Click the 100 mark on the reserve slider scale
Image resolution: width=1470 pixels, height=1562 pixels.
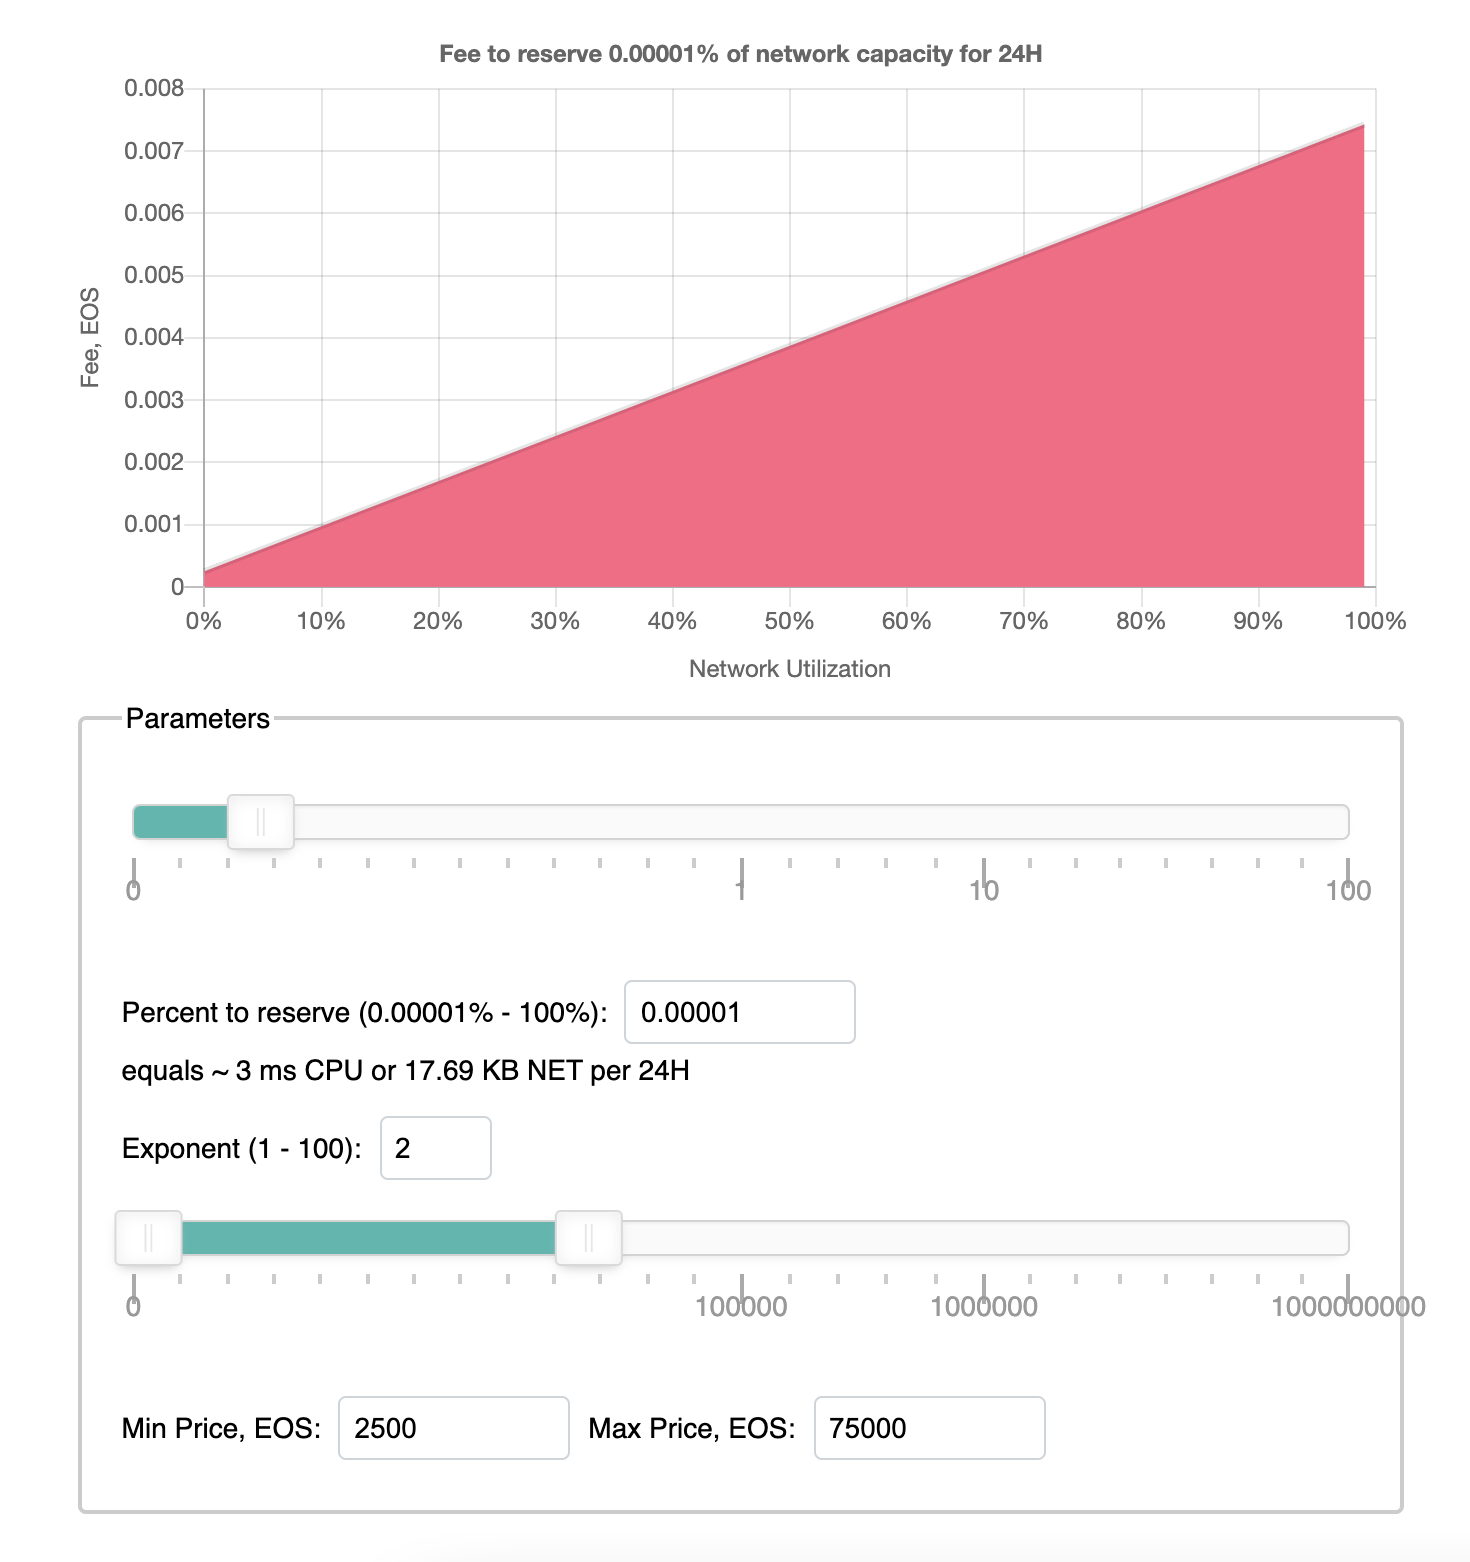(1350, 889)
